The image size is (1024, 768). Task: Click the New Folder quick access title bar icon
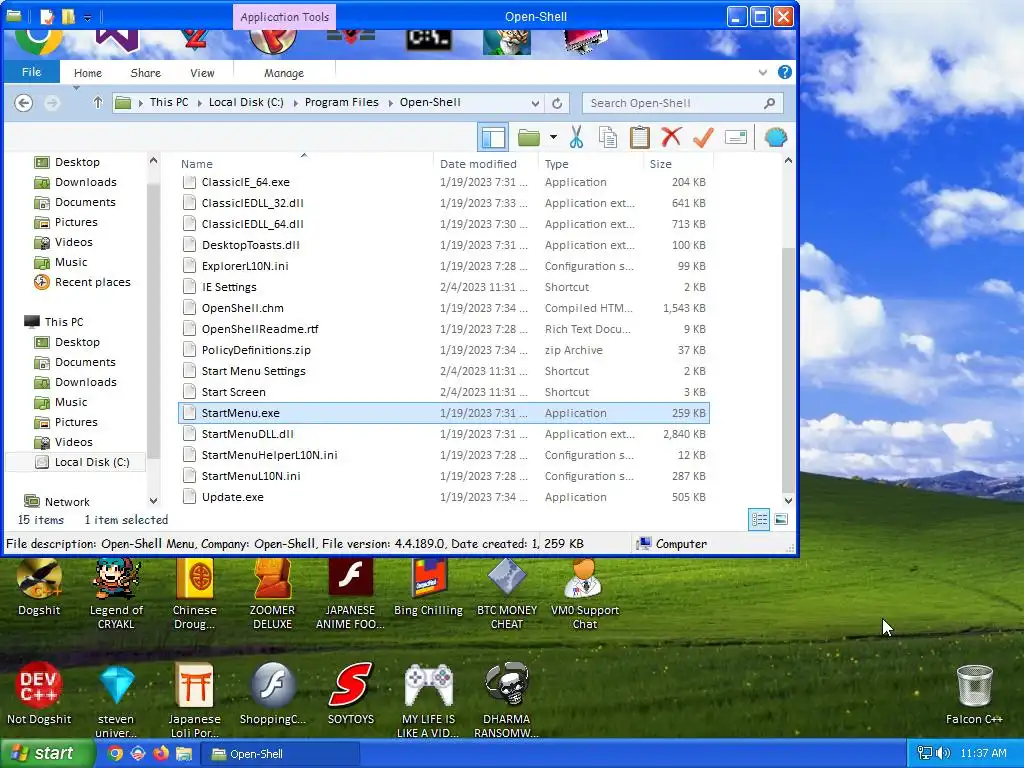[x=68, y=17]
